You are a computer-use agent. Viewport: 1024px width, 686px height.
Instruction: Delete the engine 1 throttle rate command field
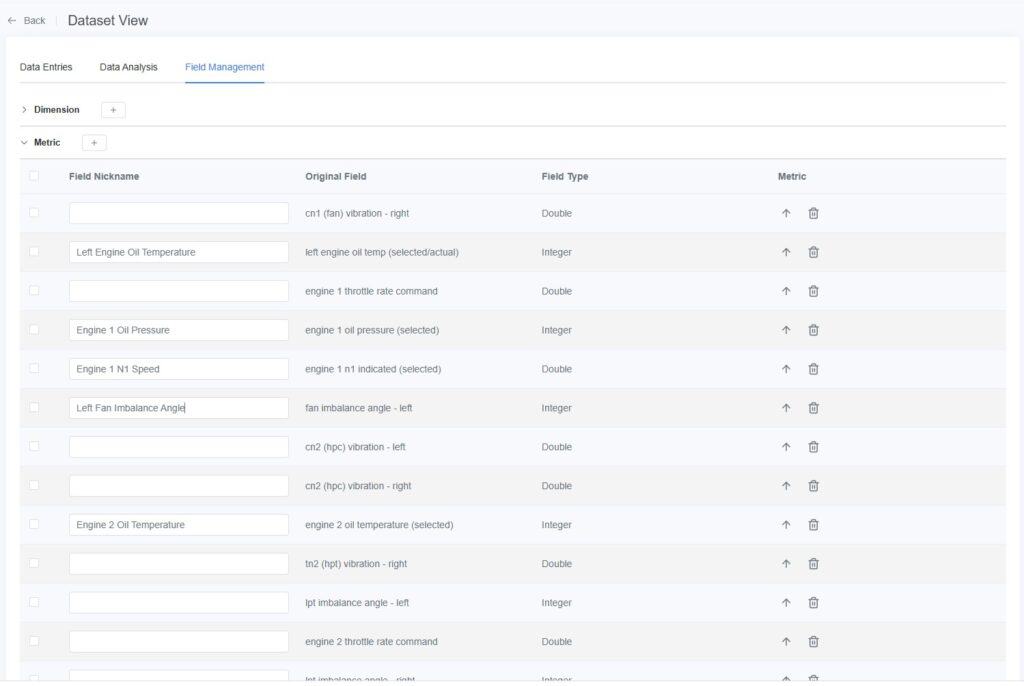point(813,291)
